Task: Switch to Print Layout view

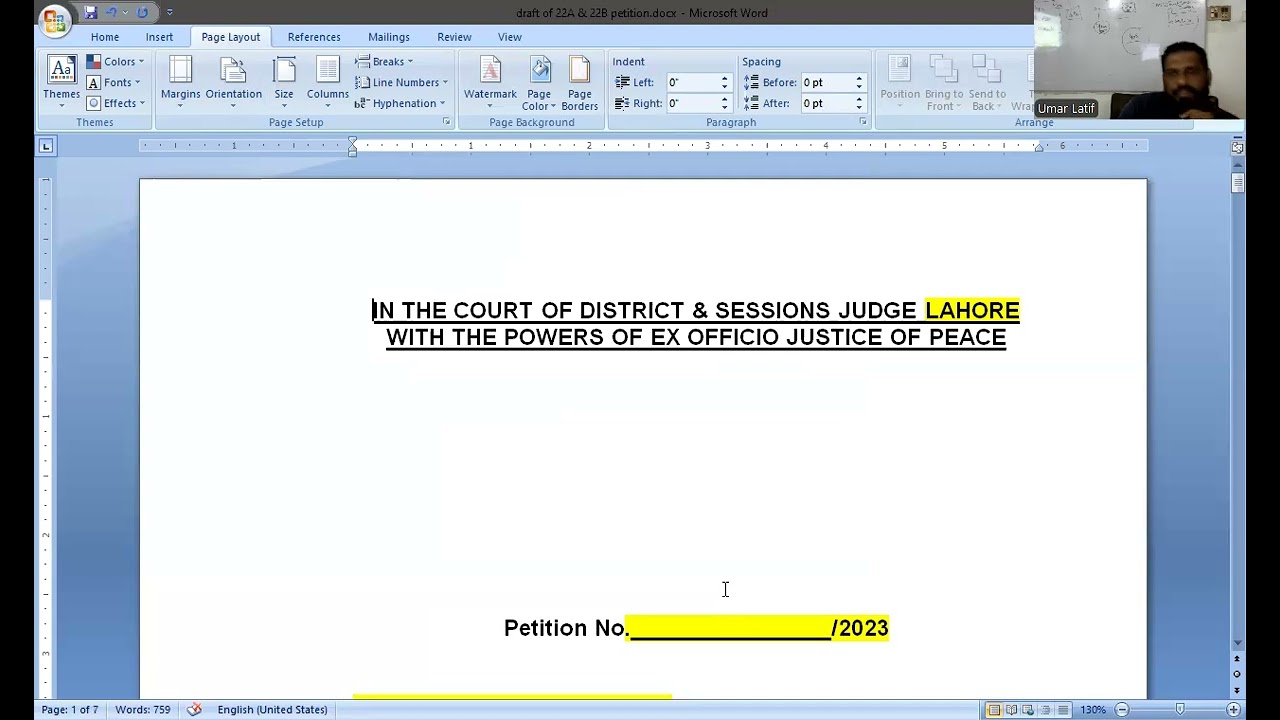Action: coord(994,710)
